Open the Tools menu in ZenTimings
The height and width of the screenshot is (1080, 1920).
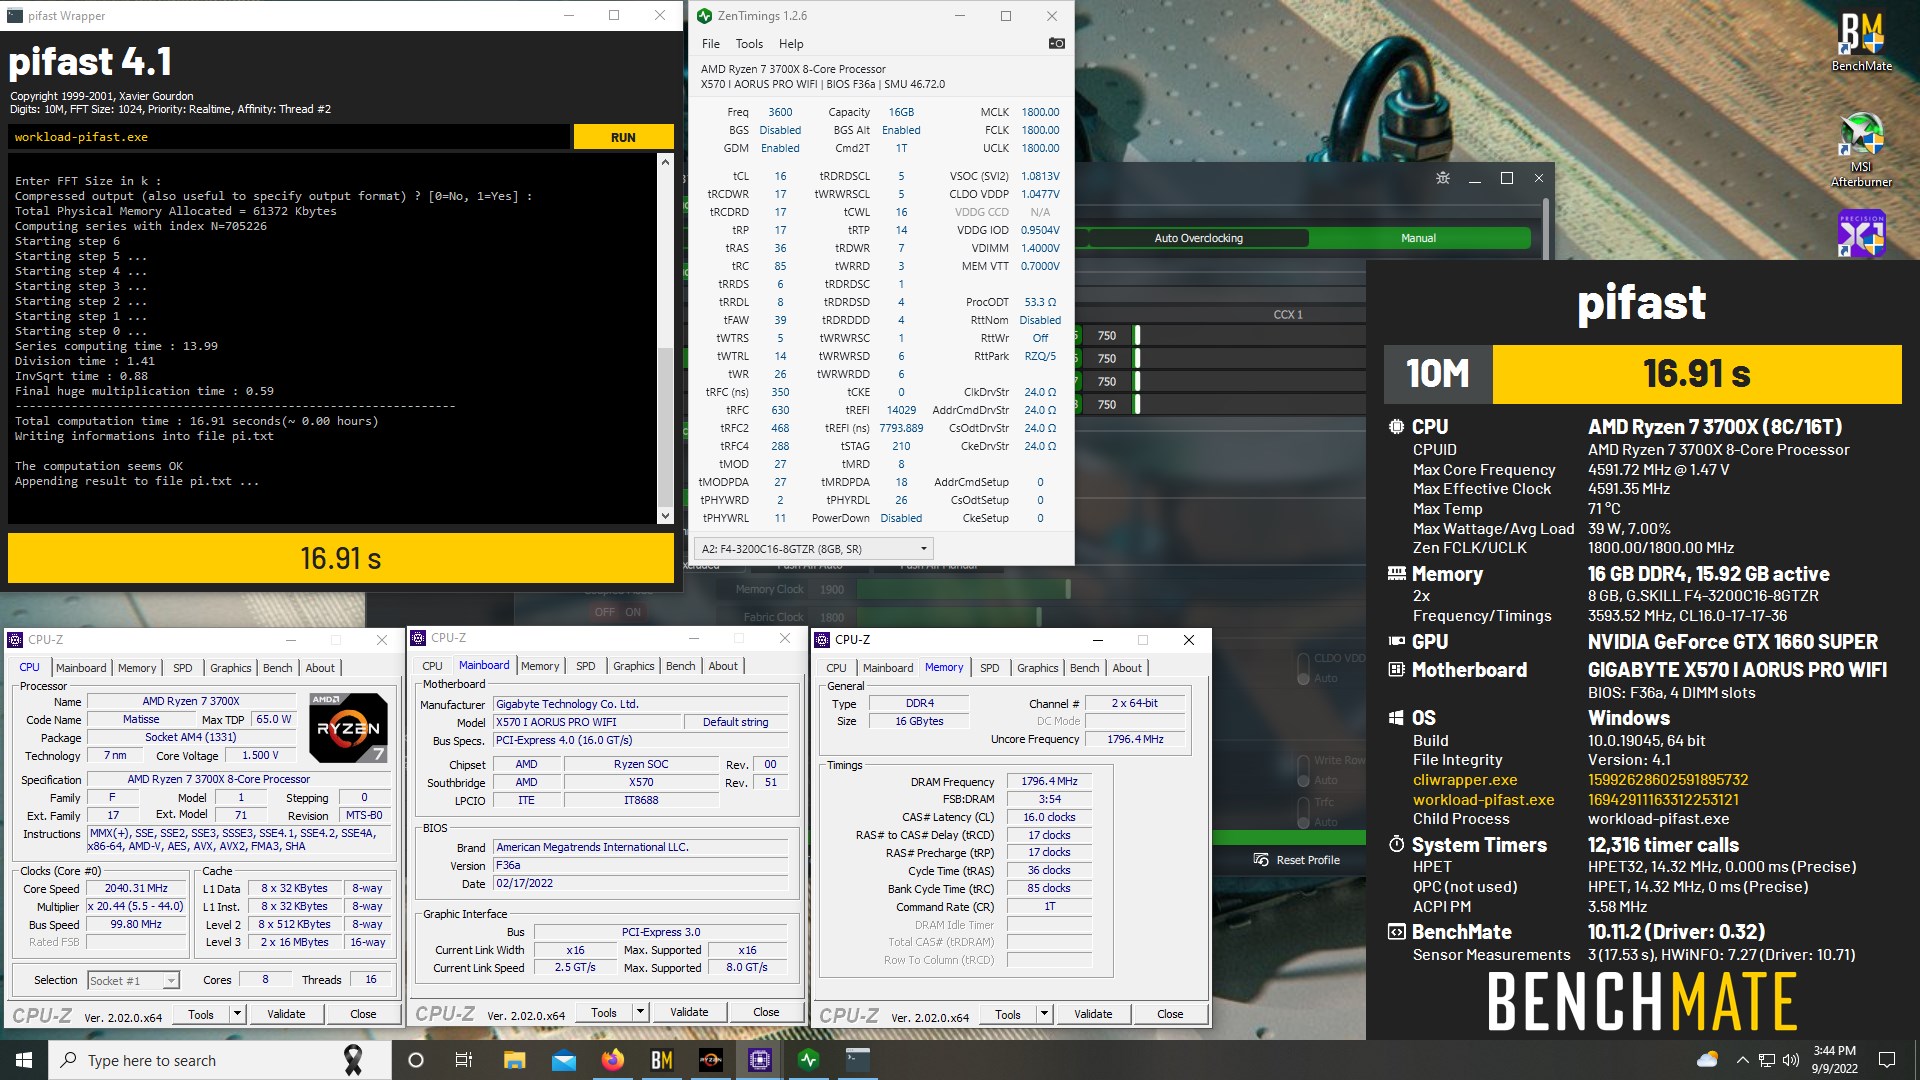(x=749, y=44)
